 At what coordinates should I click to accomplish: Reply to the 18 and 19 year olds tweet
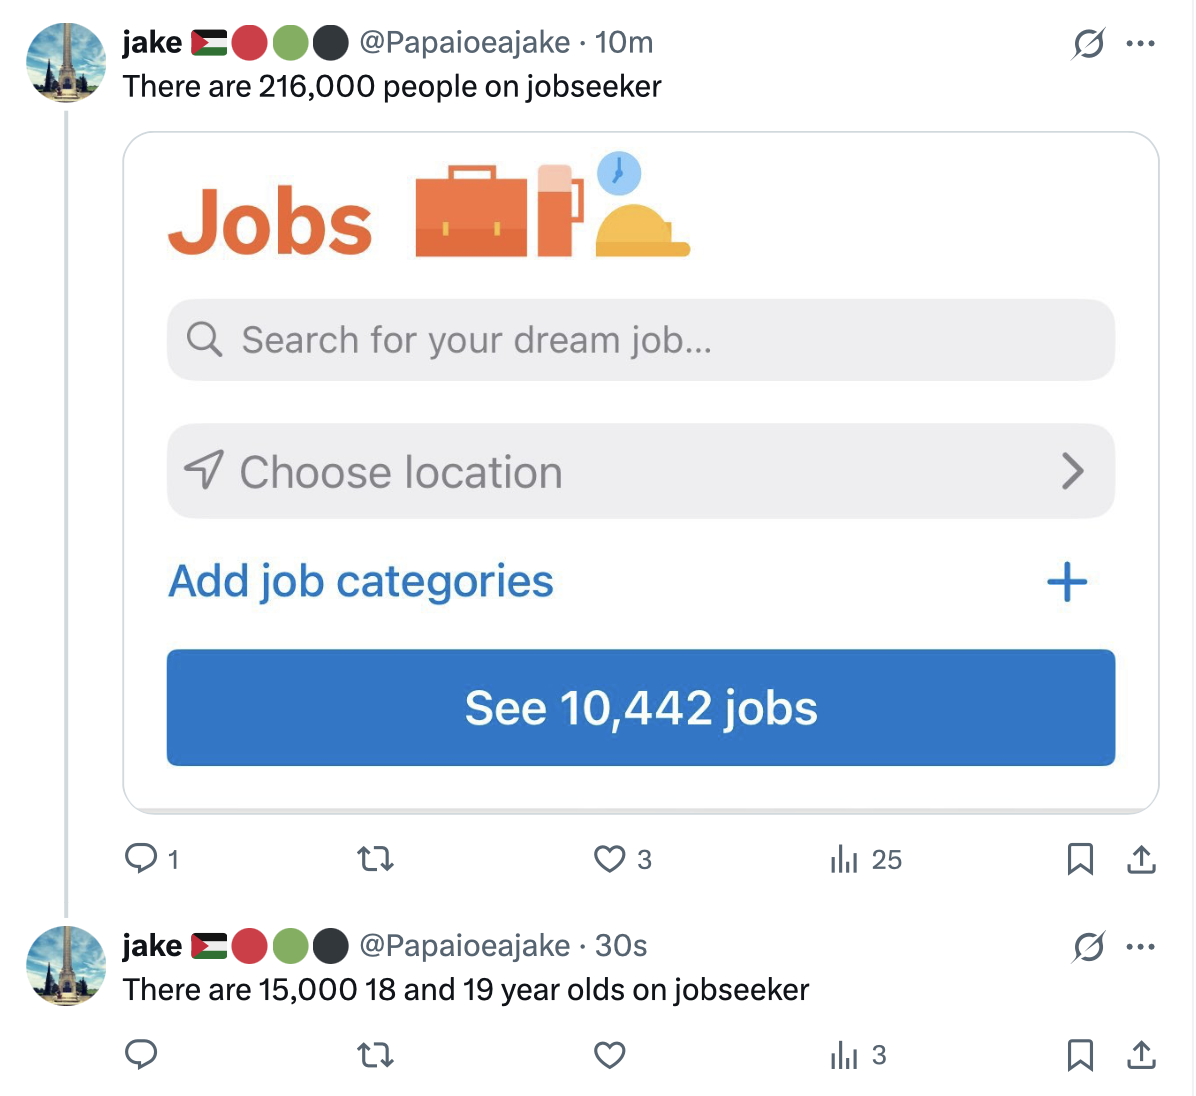point(141,1055)
